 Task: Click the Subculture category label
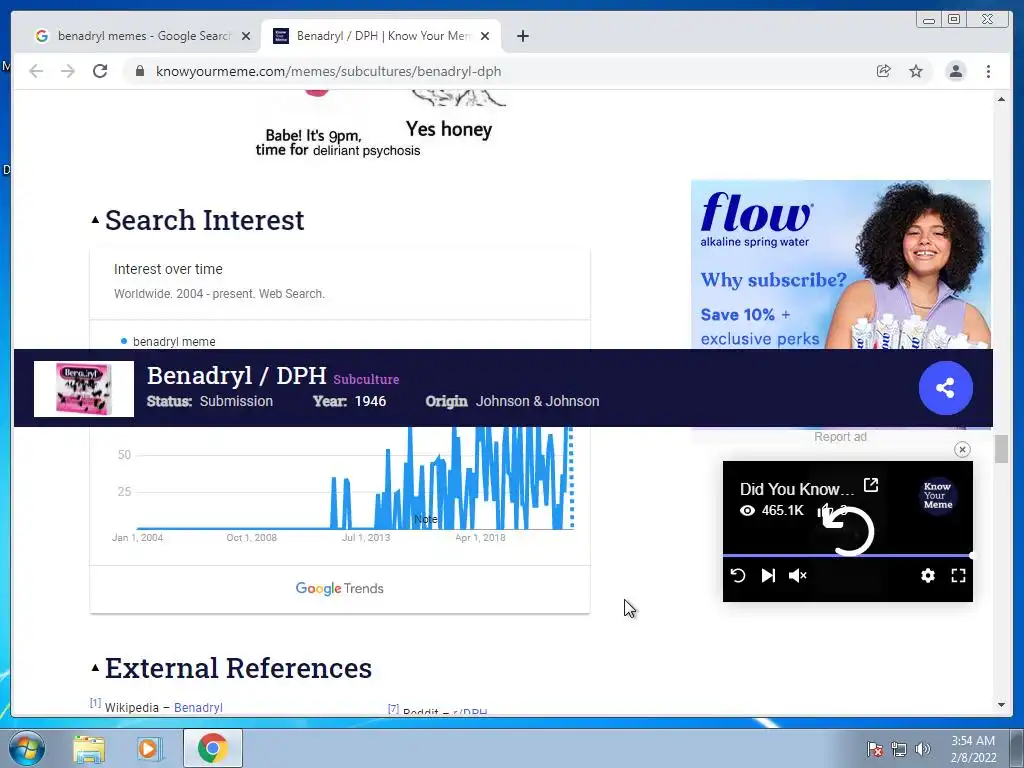366,379
